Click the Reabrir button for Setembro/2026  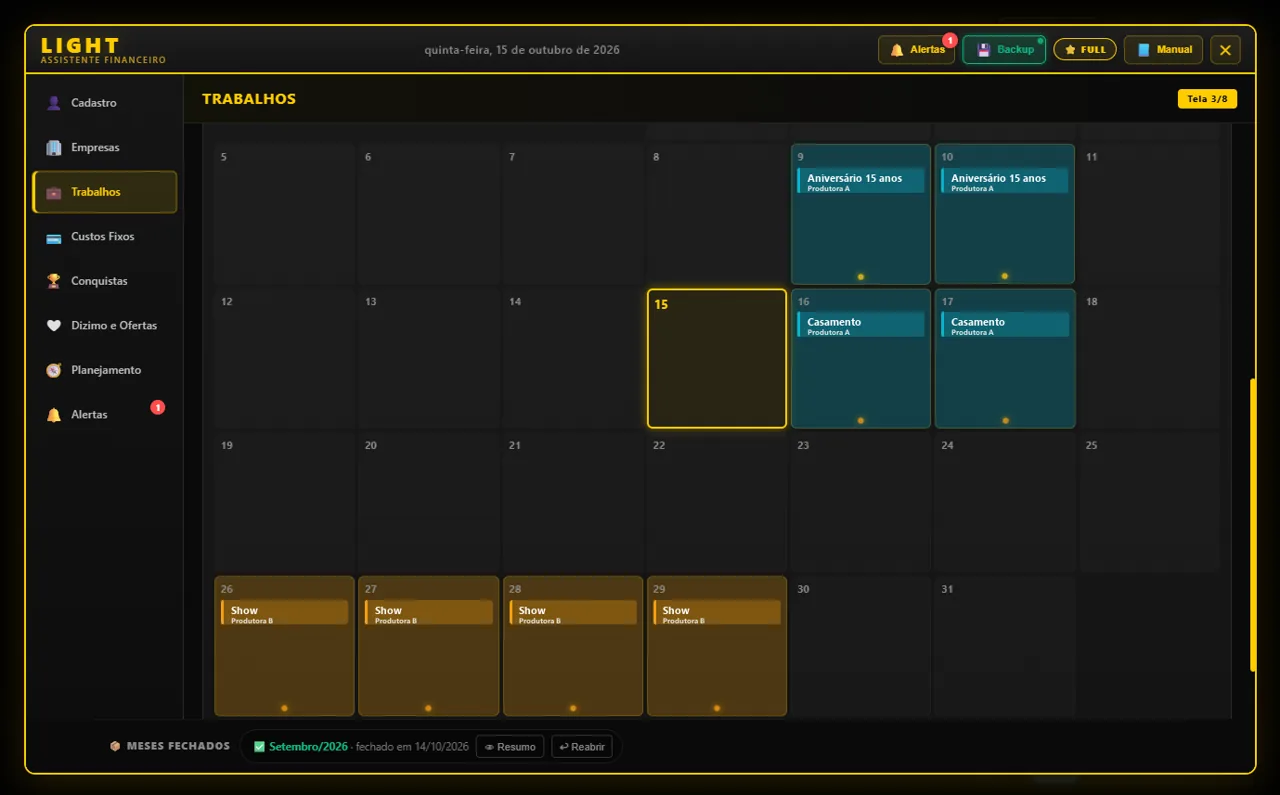582,747
